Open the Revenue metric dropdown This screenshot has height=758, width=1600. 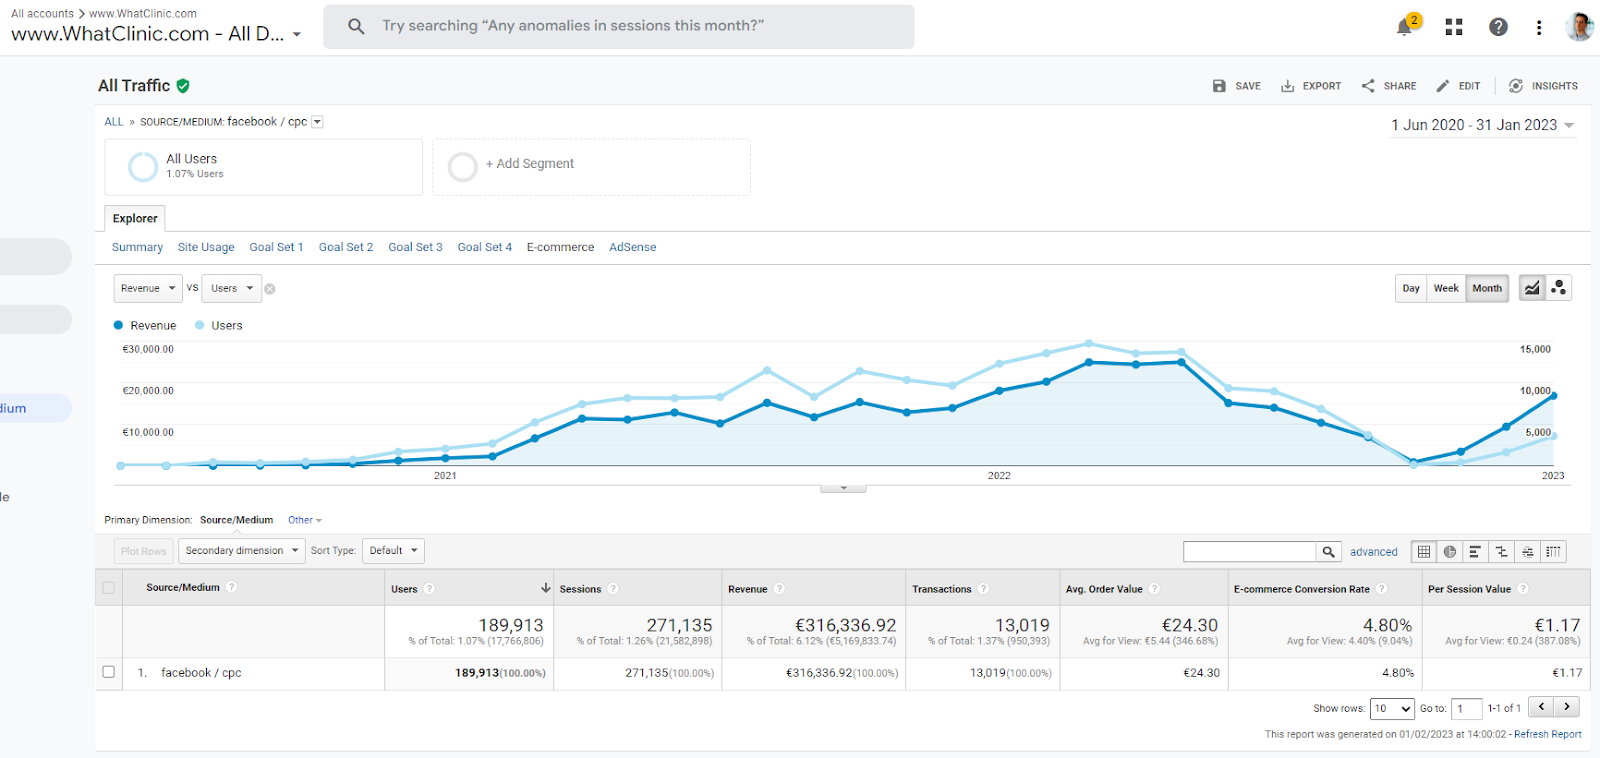point(148,288)
